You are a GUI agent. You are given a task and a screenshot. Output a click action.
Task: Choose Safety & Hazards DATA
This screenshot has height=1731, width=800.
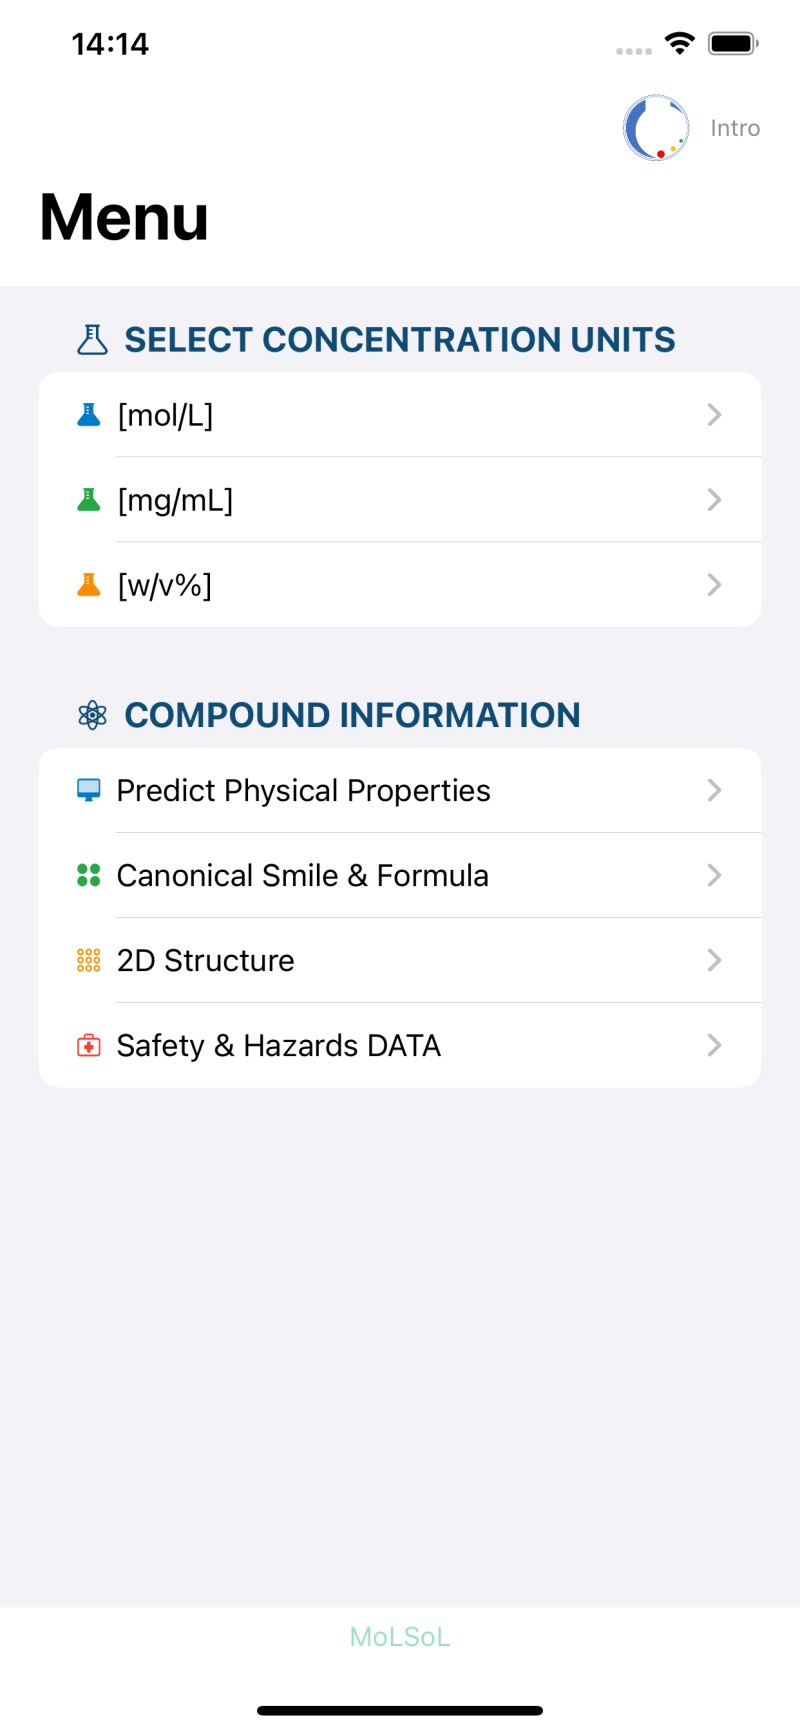tap(278, 1046)
